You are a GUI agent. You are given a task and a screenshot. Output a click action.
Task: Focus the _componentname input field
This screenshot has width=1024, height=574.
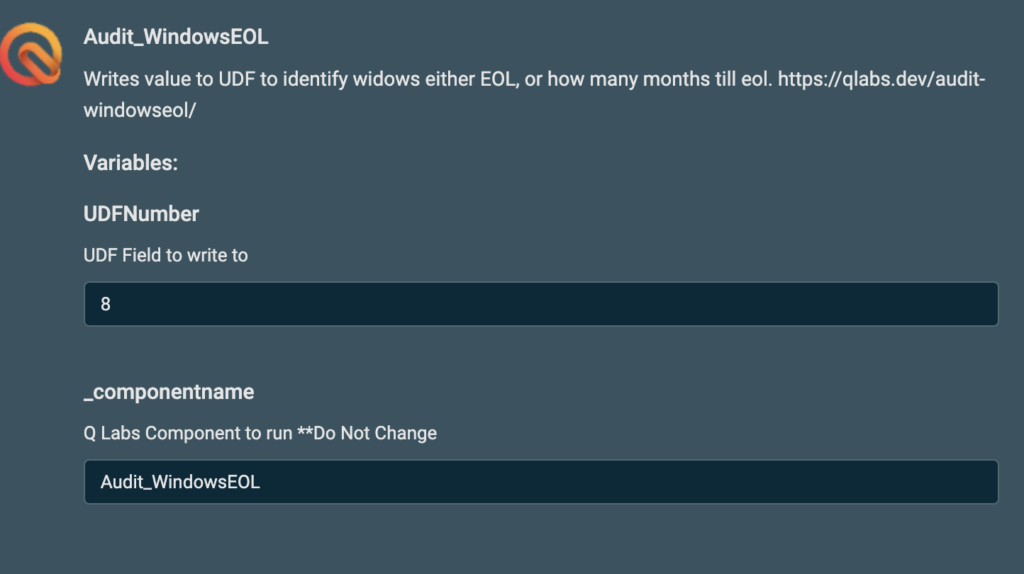(541, 482)
